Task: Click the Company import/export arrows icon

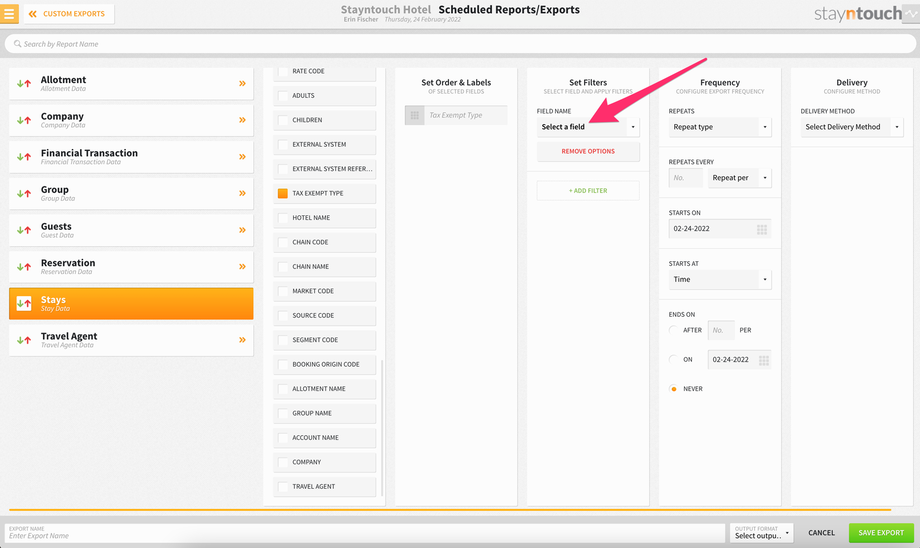Action: tap(24, 120)
